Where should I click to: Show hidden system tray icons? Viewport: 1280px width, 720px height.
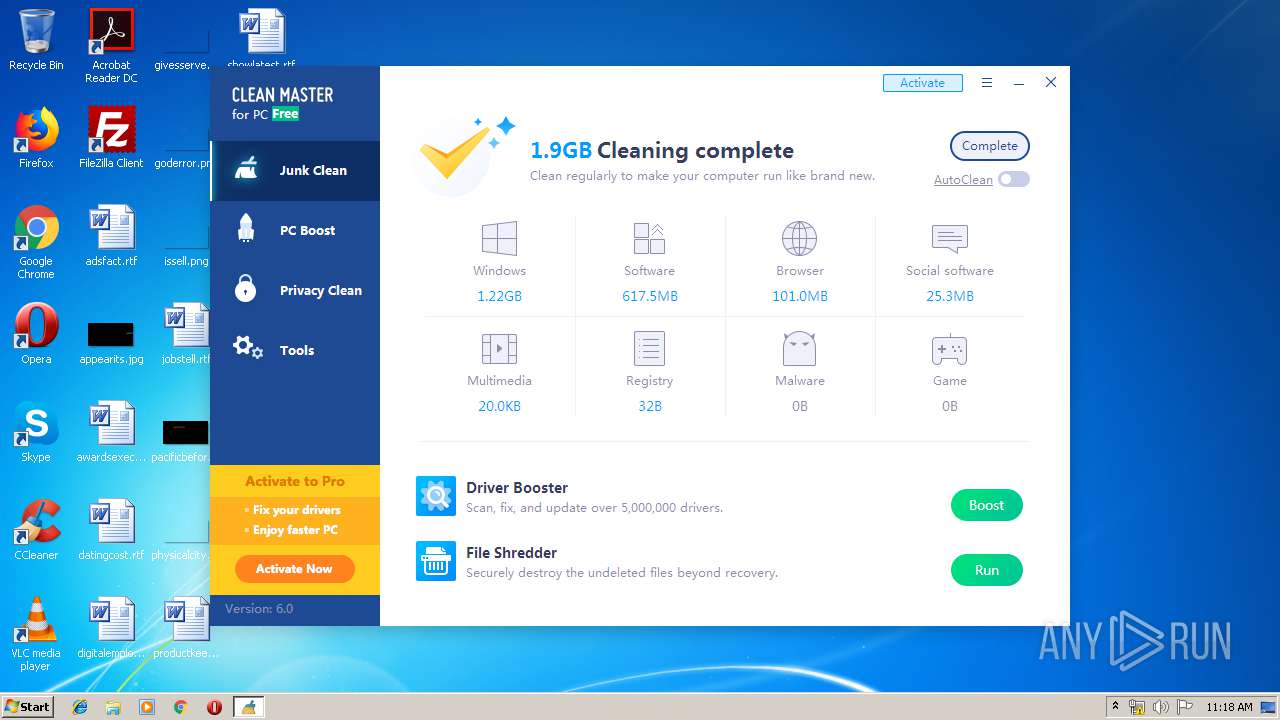[1116, 707]
